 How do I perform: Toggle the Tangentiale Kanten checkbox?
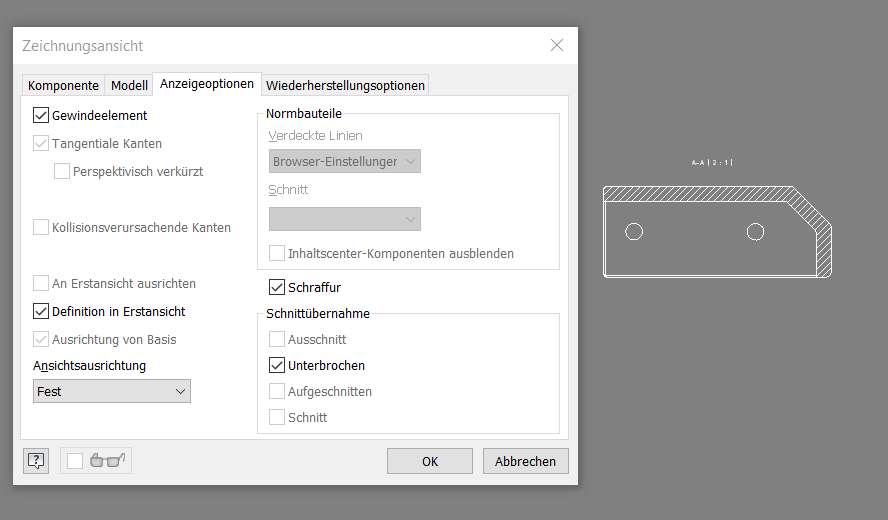point(41,143)
